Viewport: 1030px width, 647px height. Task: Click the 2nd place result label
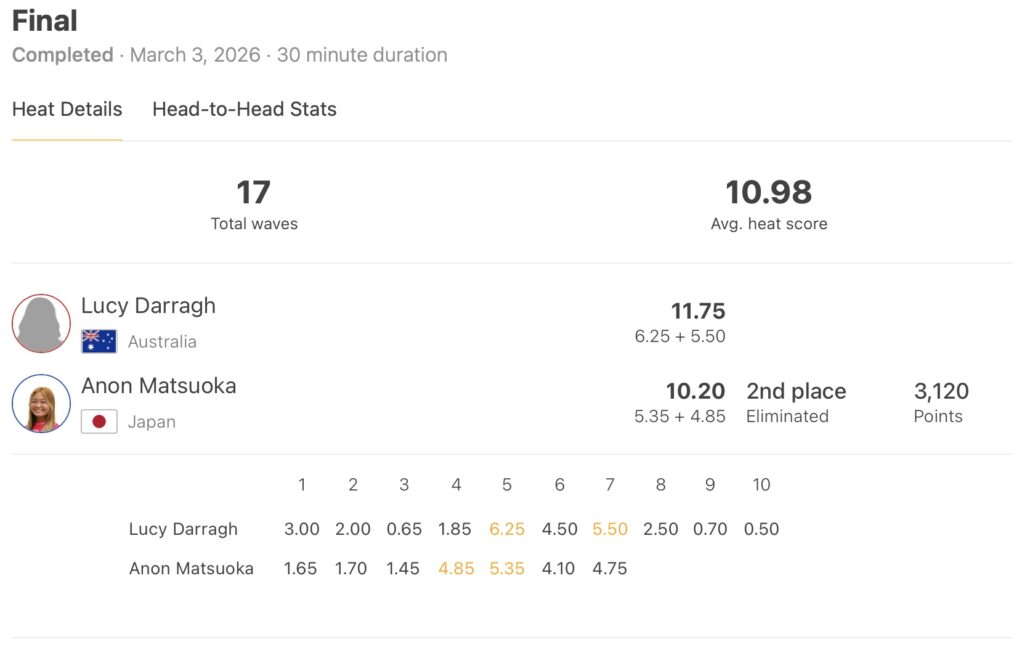click(x=796, y=391)
